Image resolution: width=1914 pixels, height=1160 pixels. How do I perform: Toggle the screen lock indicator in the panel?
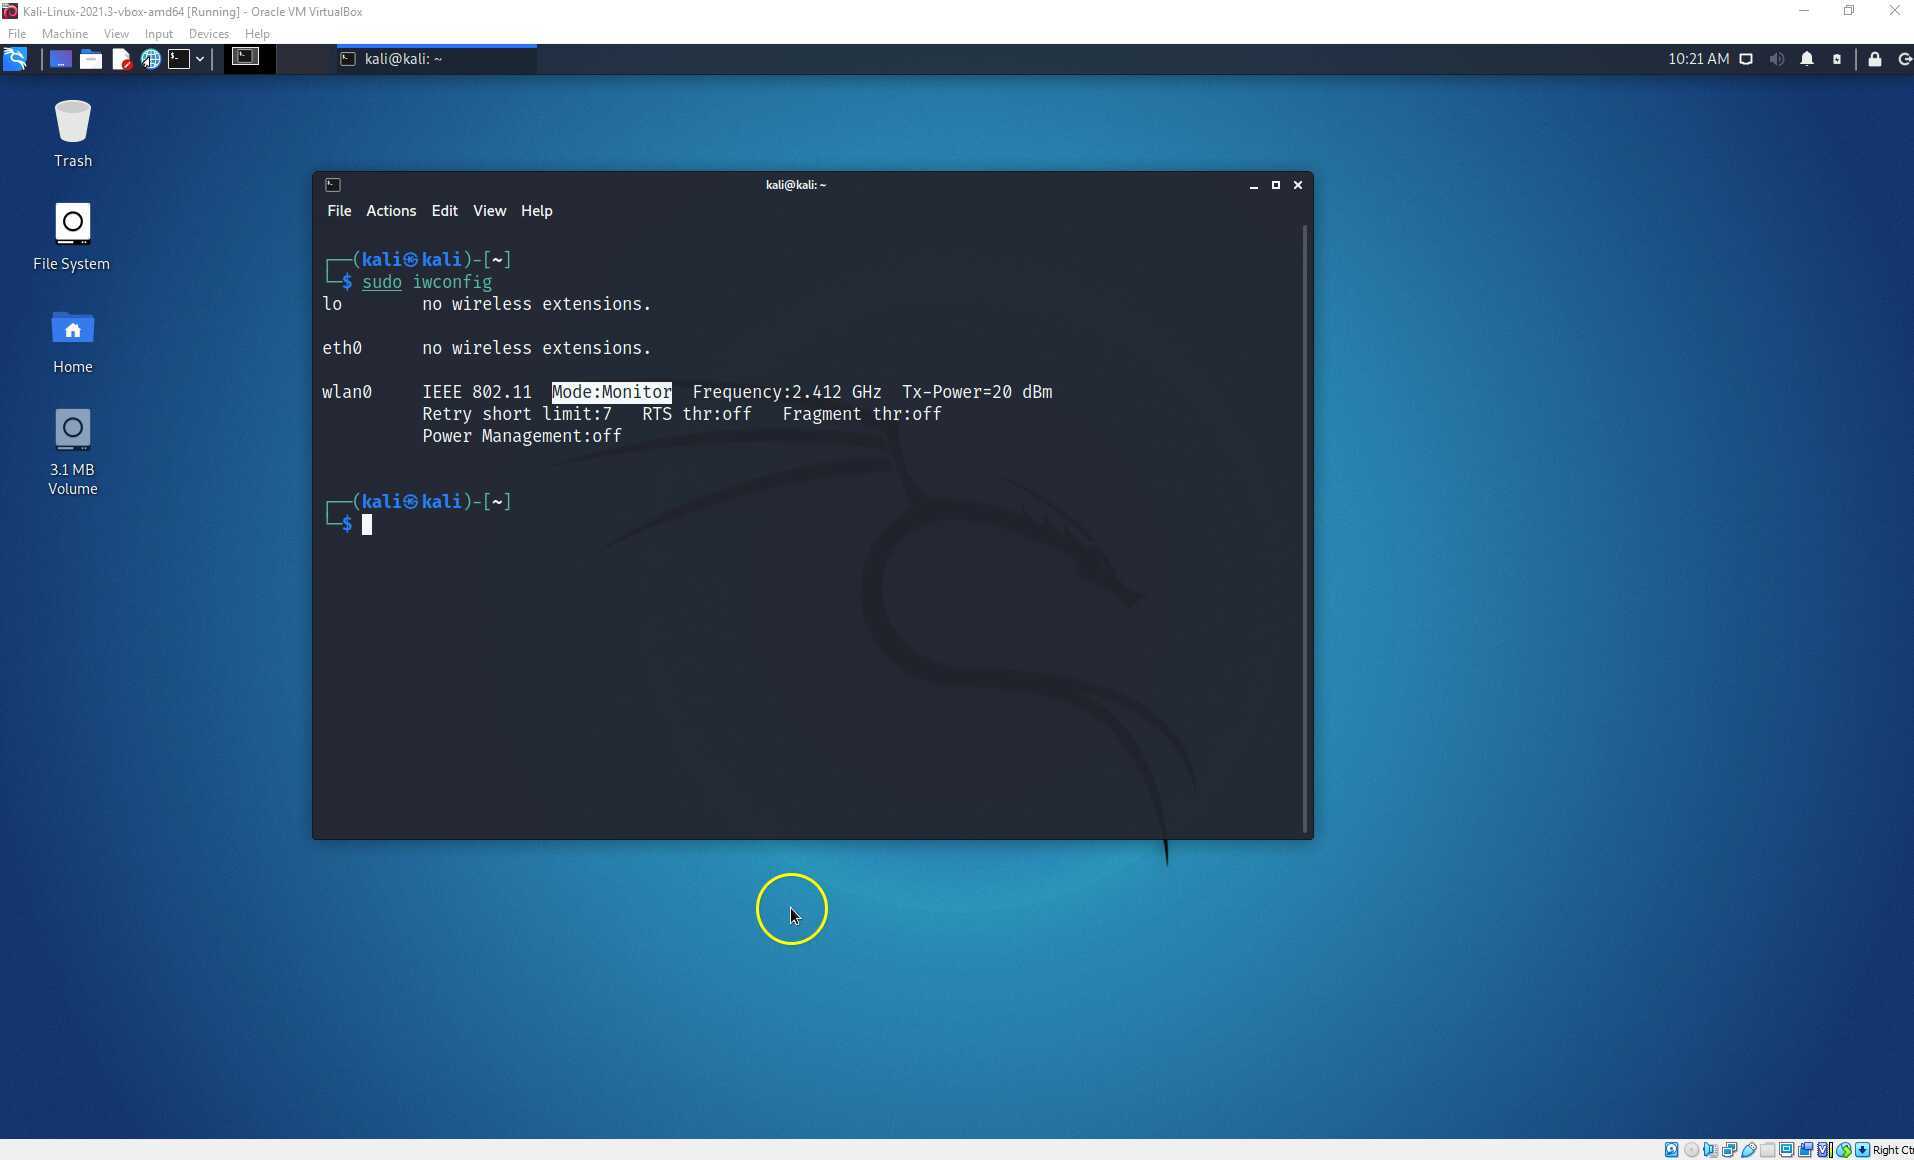(x=1874, y=59)
